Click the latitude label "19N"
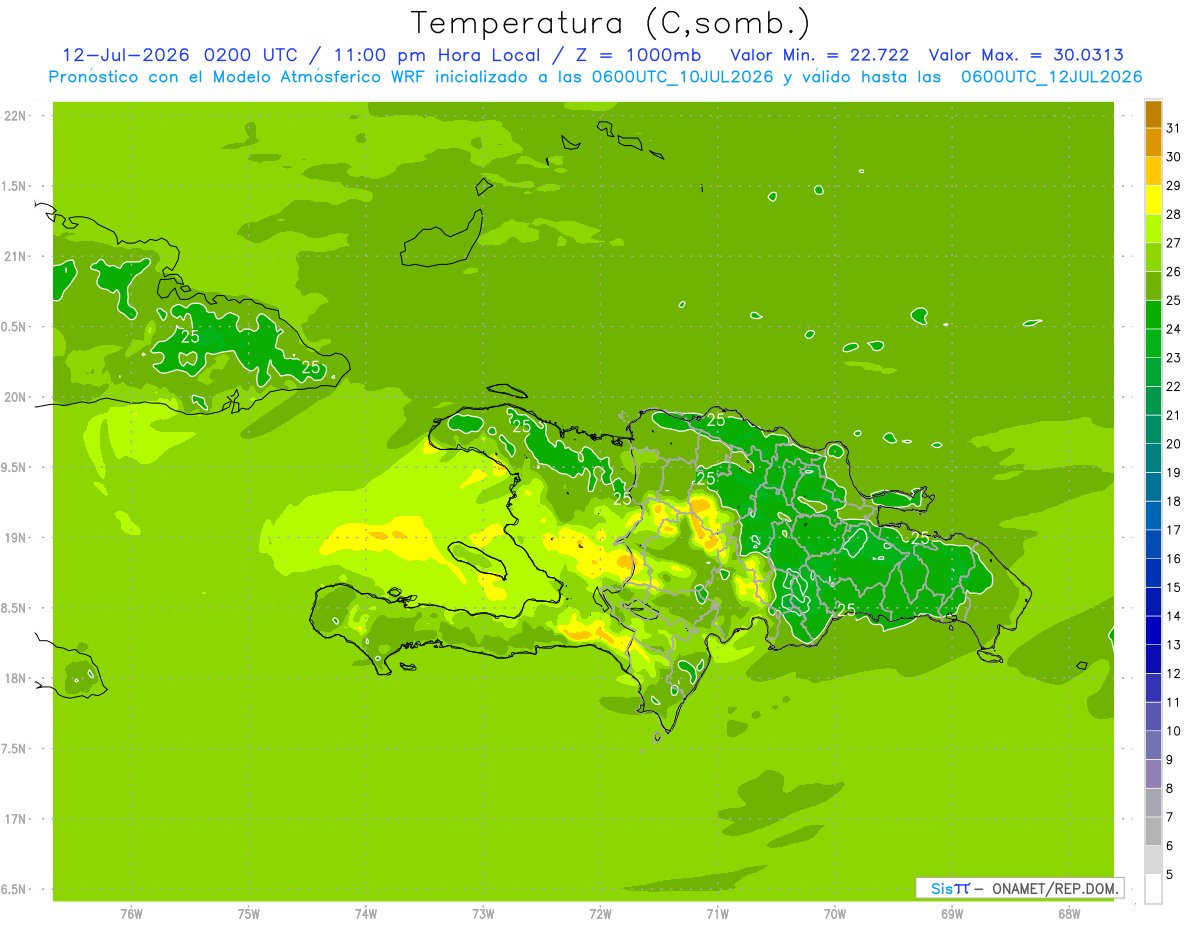This screenshot has height=927, width=1200. (x=17, y=538)
